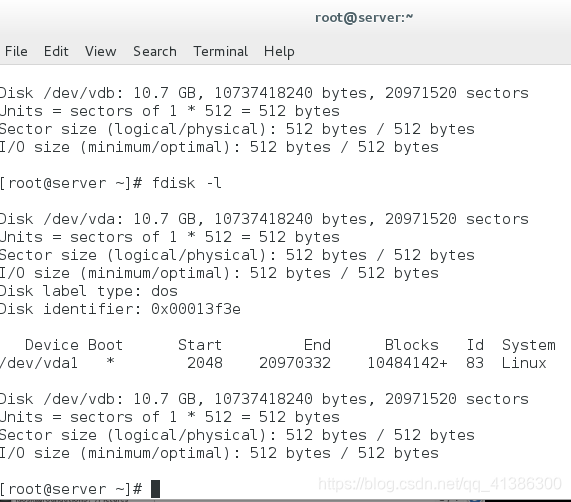The width and height of the screenshot is (571, 502).
Task: Click the 'System' column header
Action: [529, 345]
